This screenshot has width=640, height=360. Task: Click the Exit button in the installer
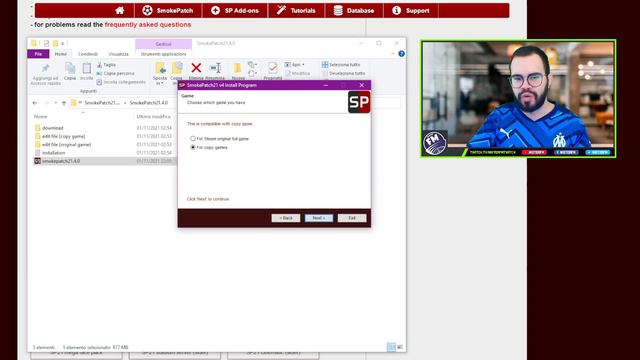tap(352, 218)
